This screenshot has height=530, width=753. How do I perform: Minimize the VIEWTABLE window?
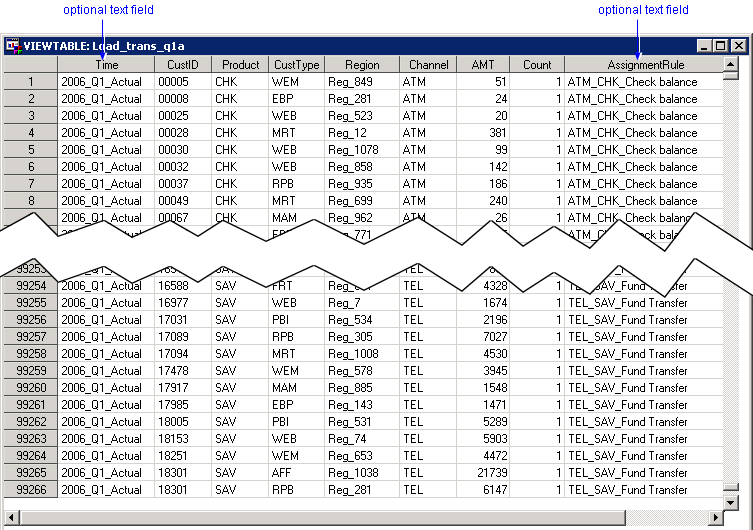(704, 46)
